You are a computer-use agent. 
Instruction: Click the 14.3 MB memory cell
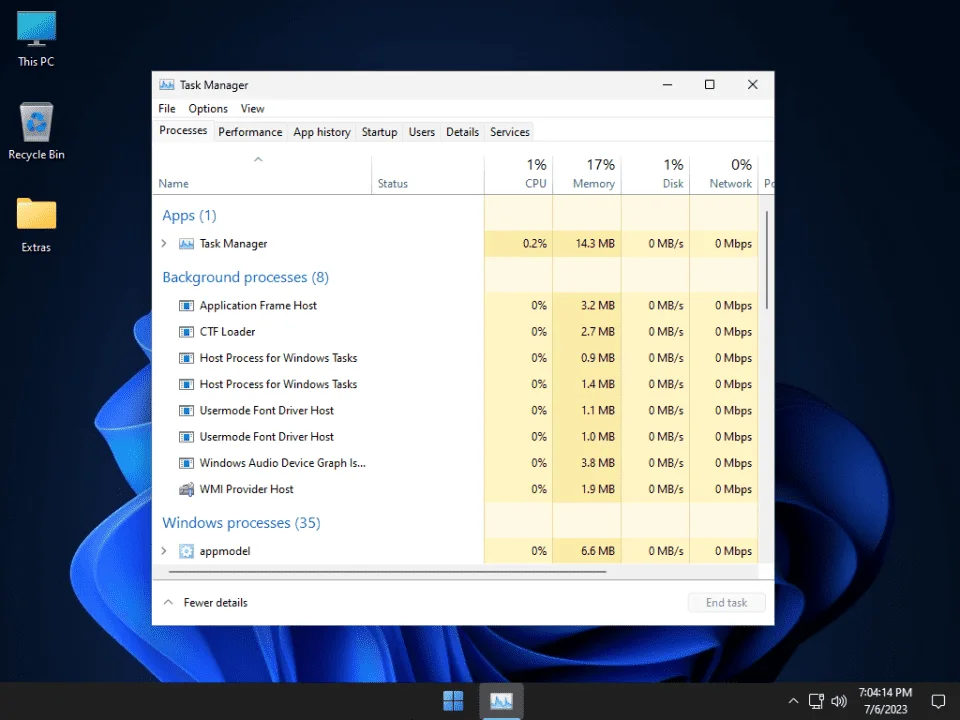(587, 244)
